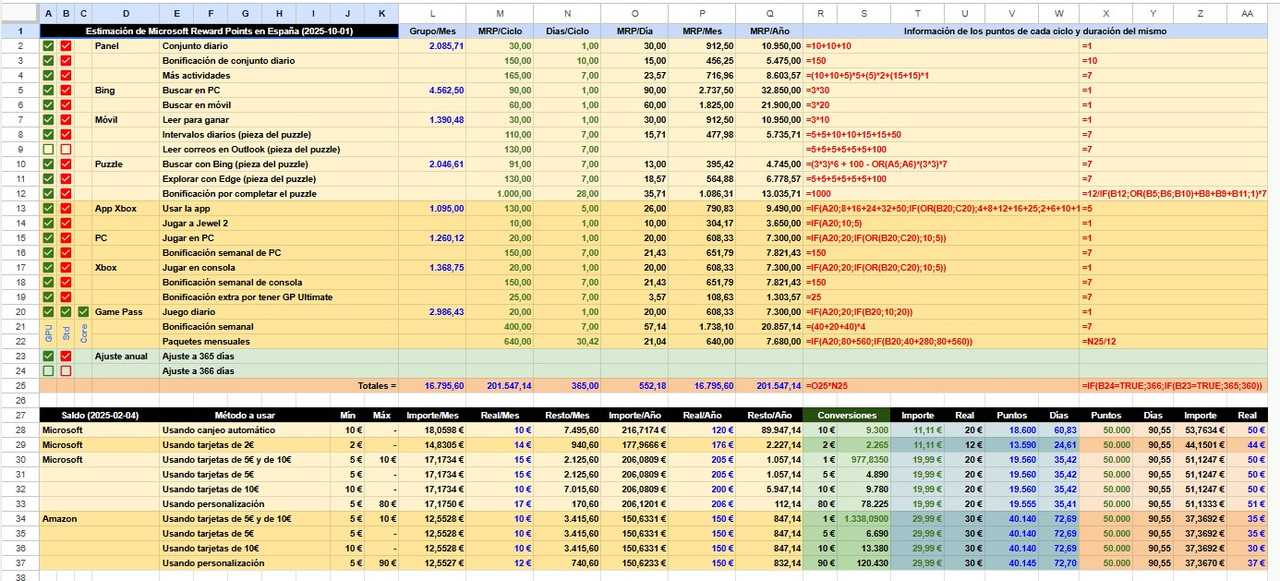1280x581 pixels.
Task: Select the total days cell 365,00
Action: 567,386
